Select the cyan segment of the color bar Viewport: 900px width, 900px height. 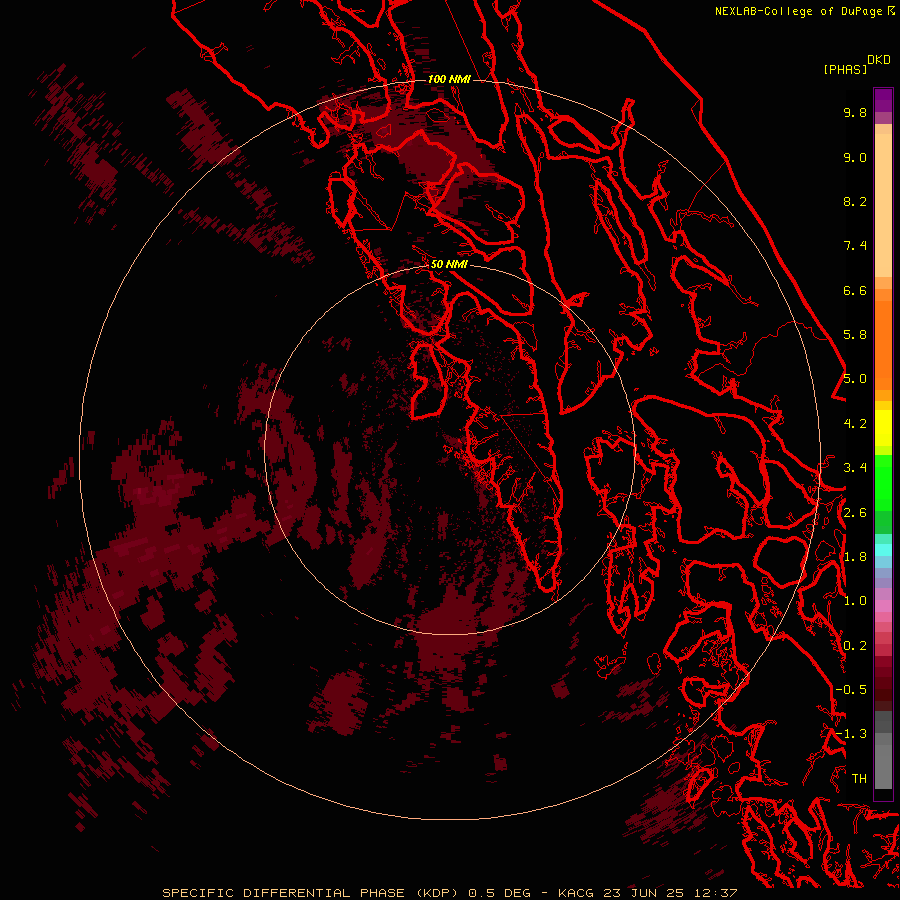click(x=883, y=550)
